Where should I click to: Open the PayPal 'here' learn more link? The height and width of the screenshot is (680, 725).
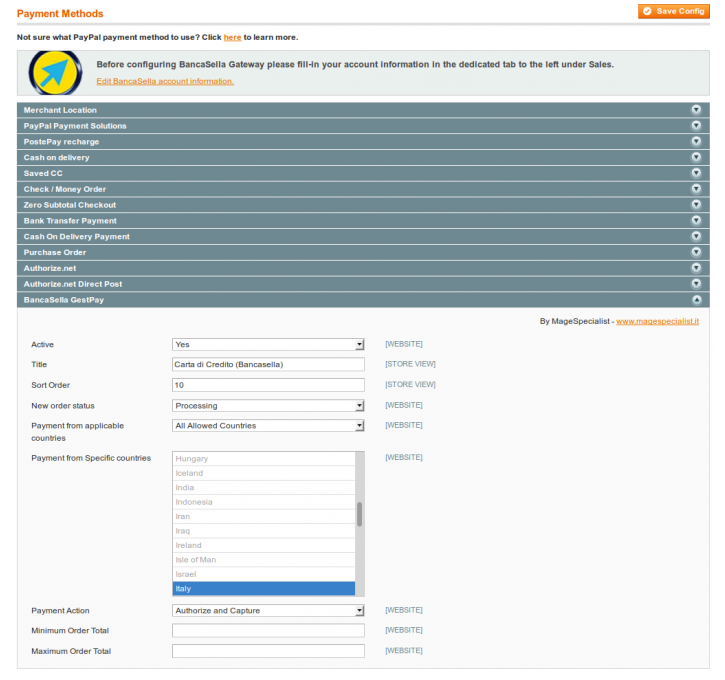point(232,37)
